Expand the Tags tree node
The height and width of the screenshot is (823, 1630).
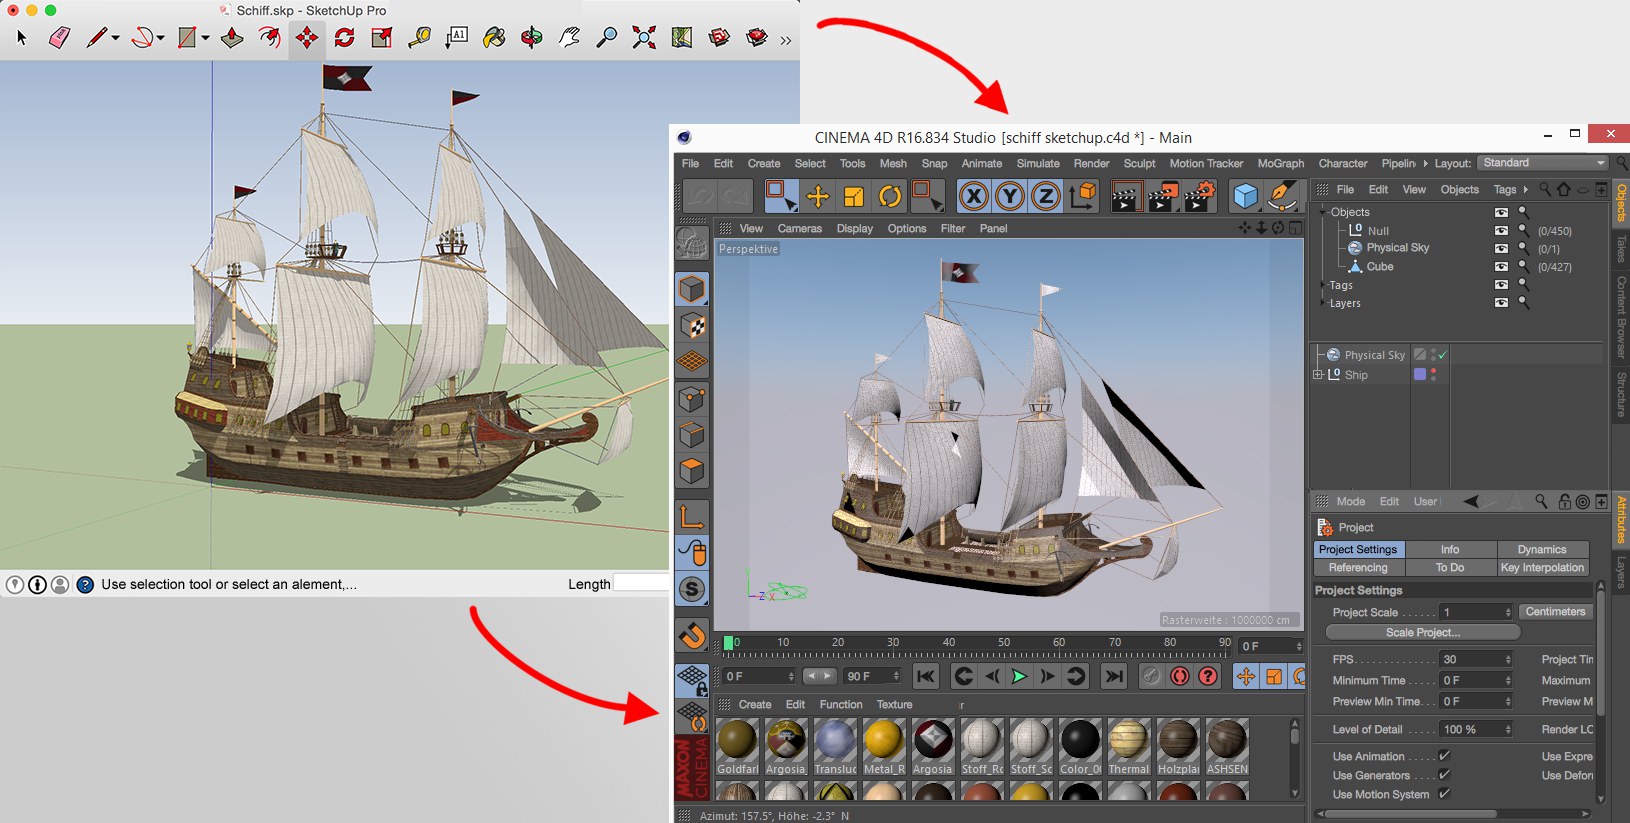coord(1323,286)
